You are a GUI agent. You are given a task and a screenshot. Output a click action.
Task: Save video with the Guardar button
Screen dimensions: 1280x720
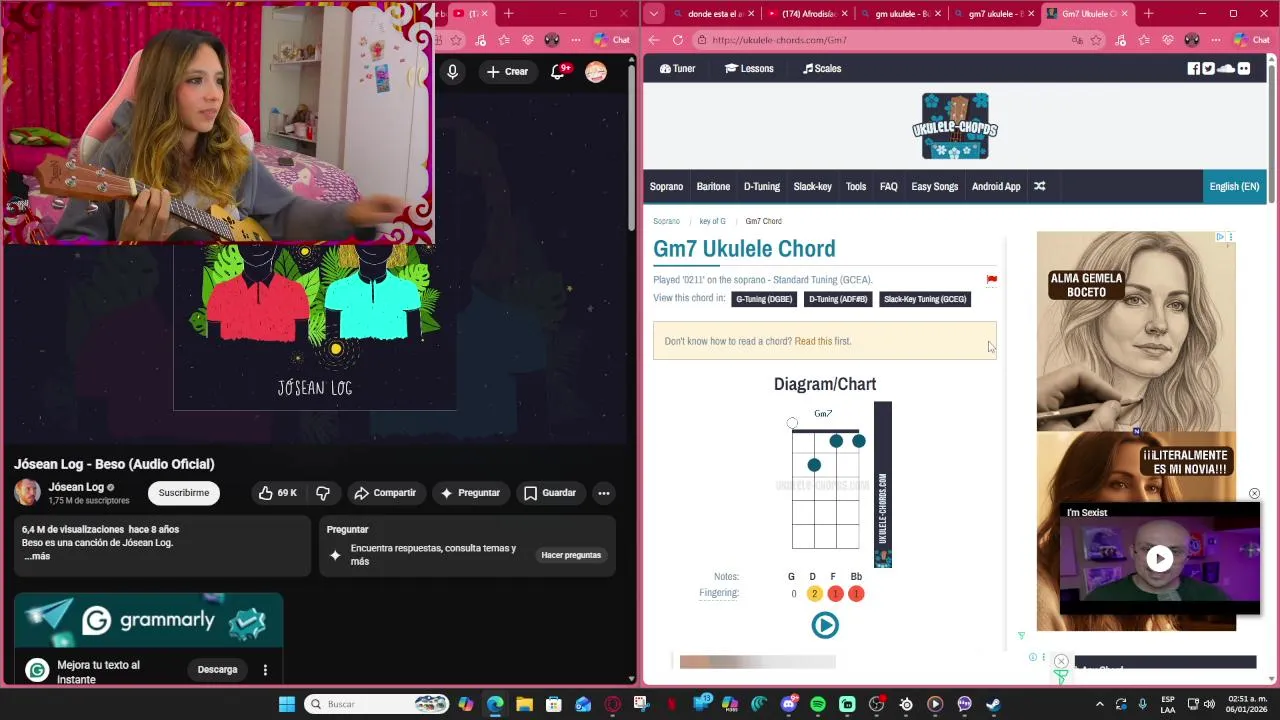[x=550, y=493]
